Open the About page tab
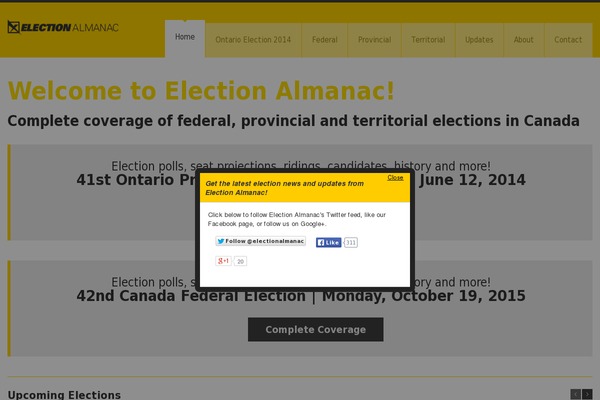 point(523,40)
